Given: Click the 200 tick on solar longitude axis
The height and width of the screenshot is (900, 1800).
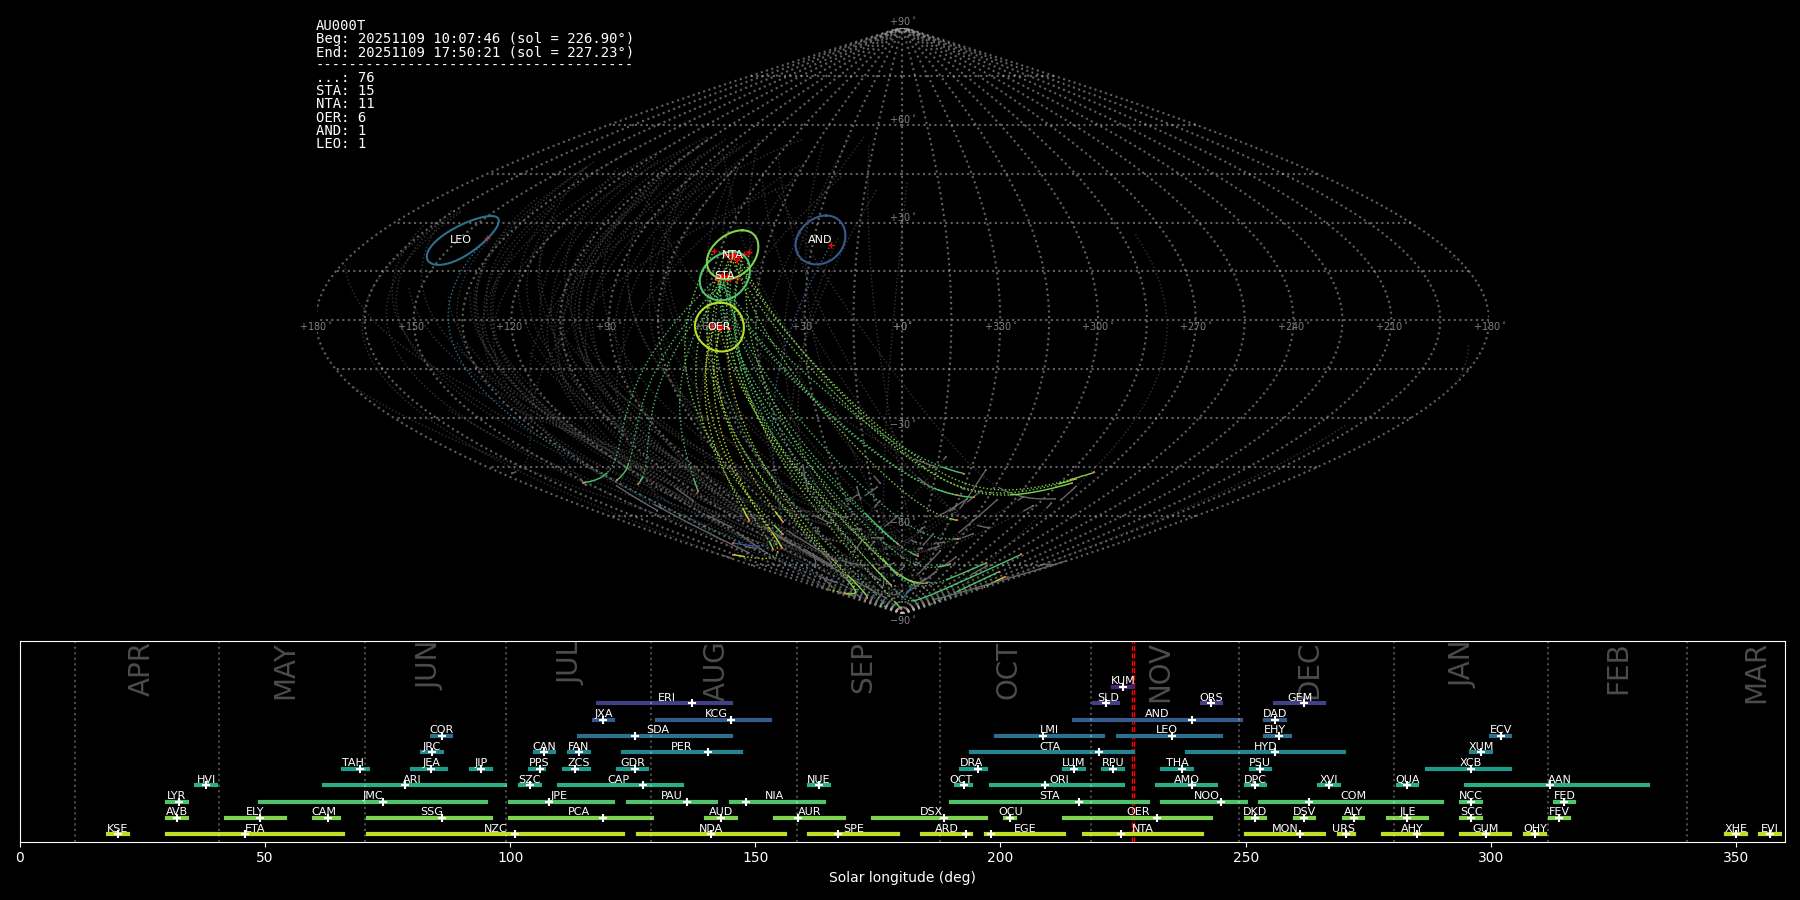Looking at the screenshot, I should (1000, 857).
